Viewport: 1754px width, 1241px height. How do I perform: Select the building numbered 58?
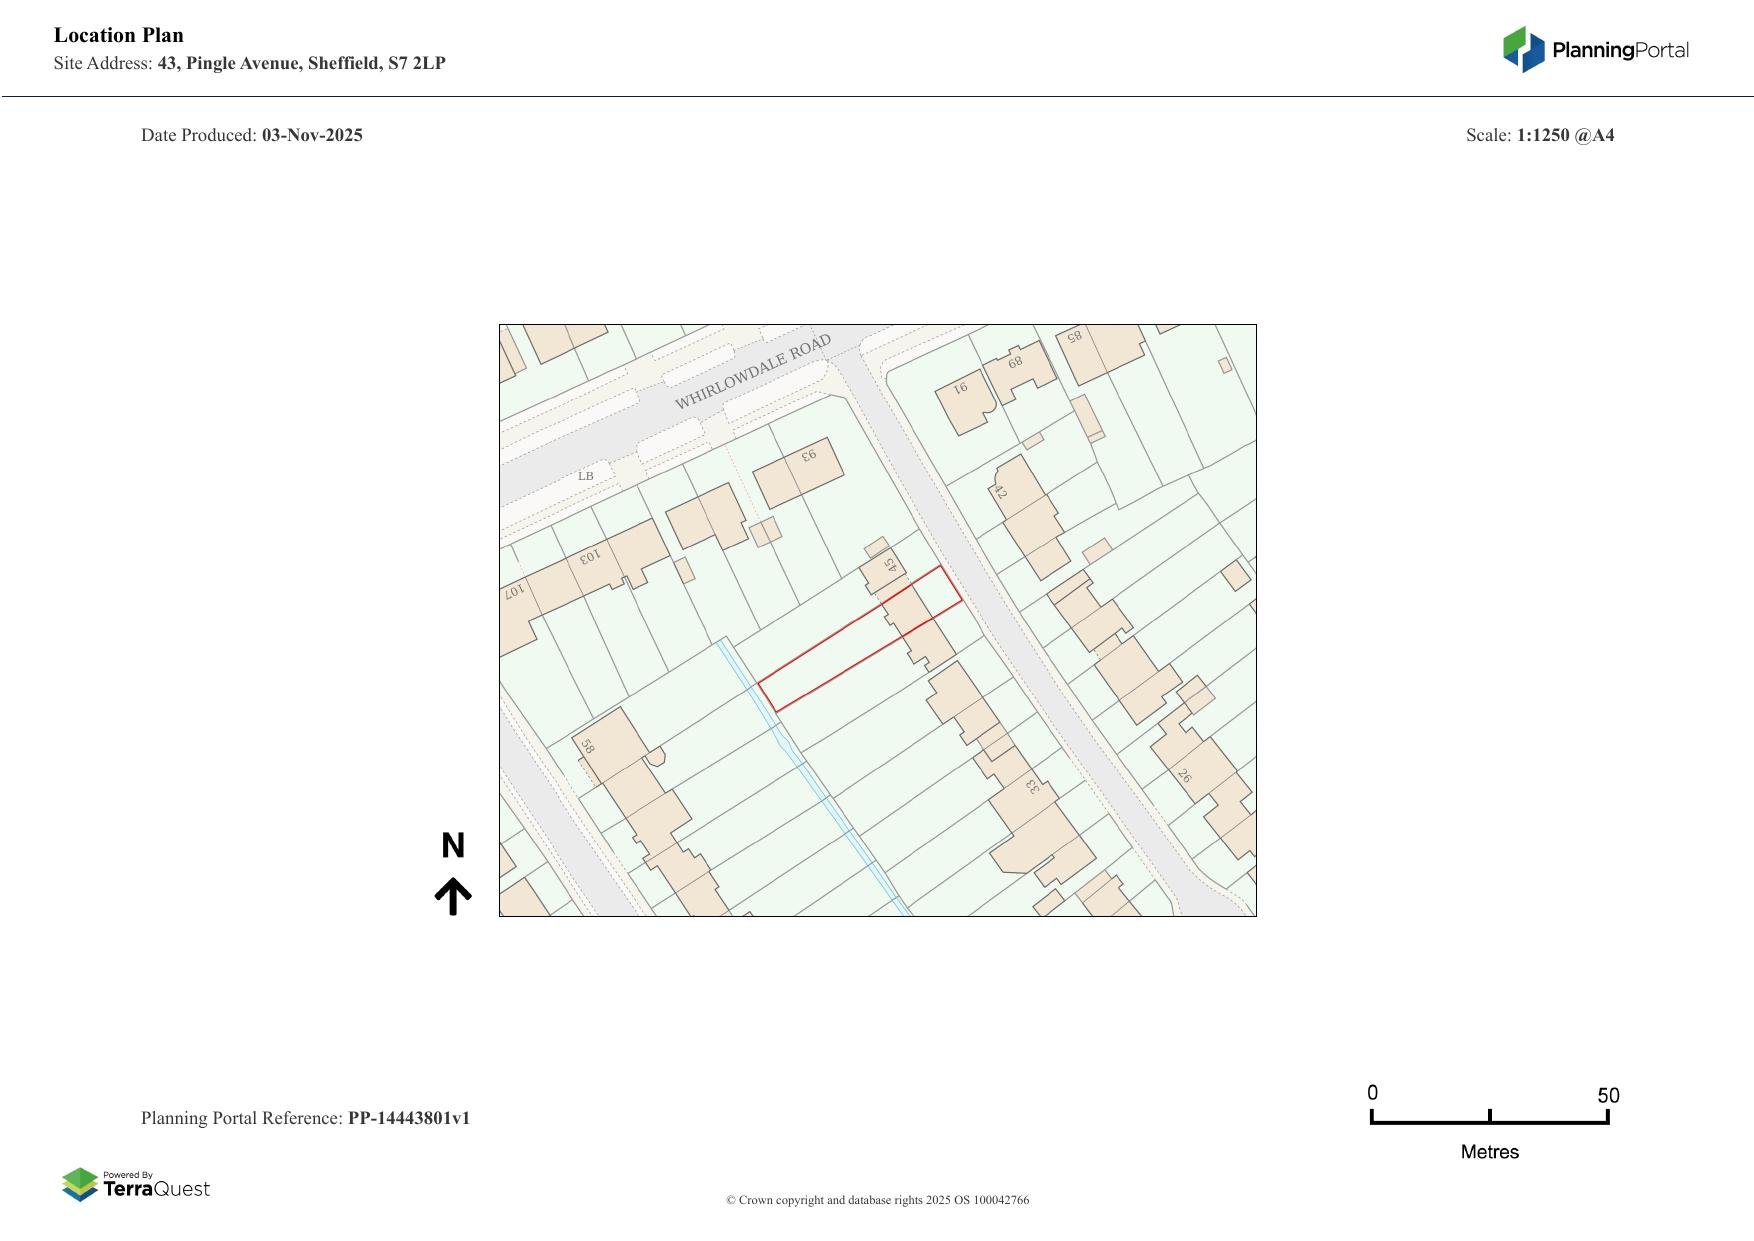[607, 745]
